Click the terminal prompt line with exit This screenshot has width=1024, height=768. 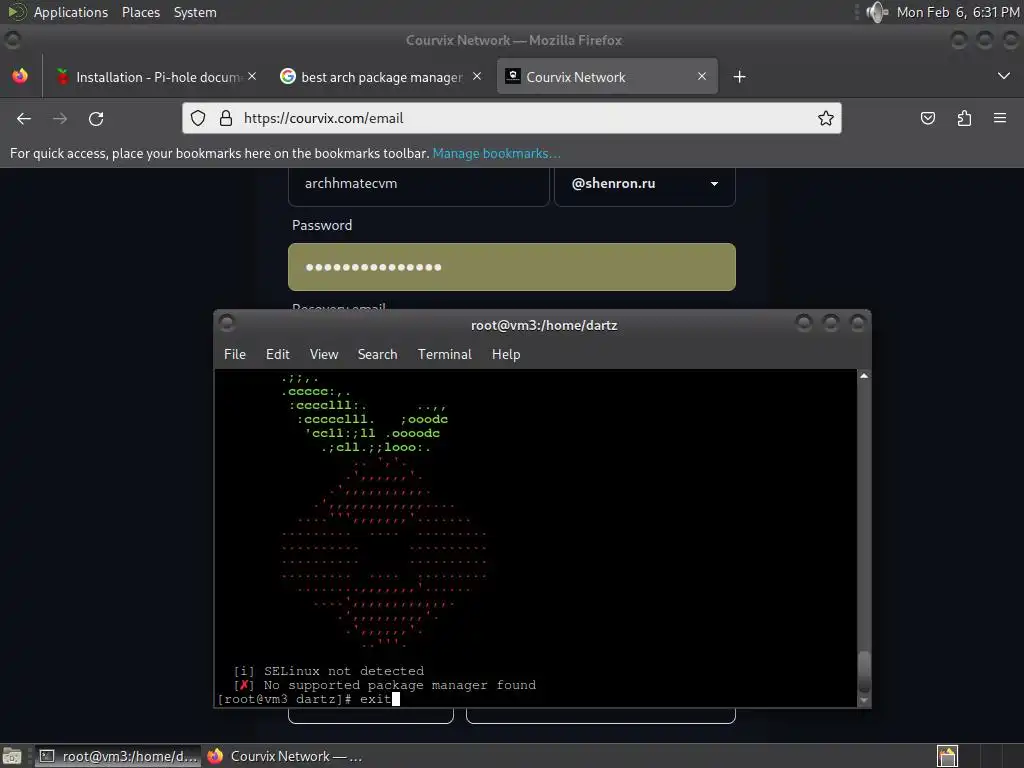[308, 699]
